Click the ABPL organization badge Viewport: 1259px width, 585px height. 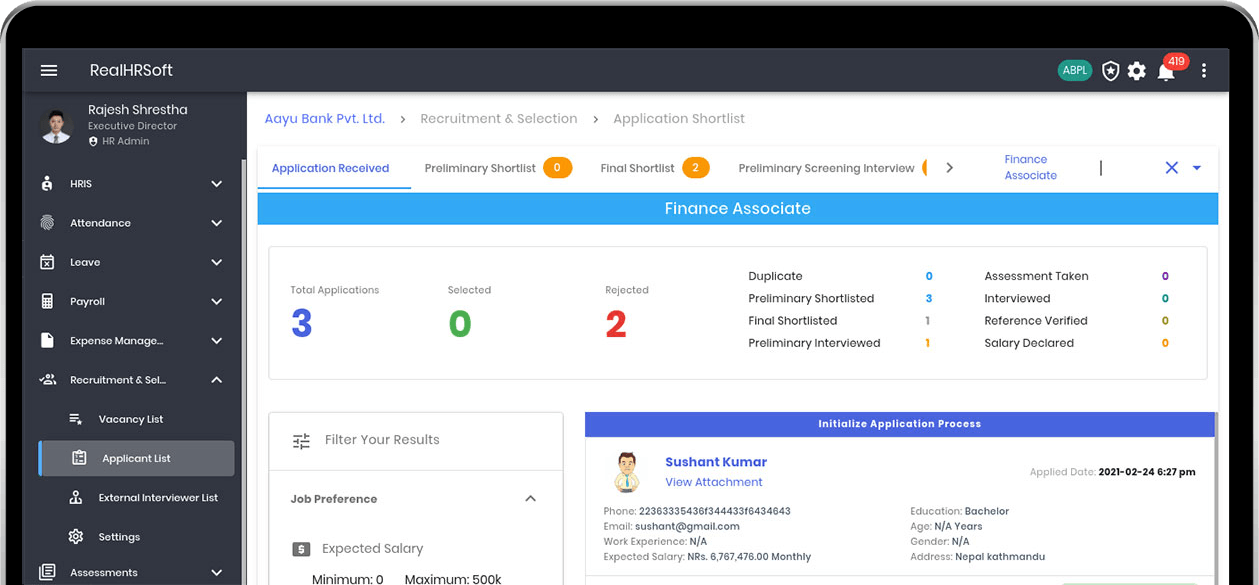[x=1075, y=71]
